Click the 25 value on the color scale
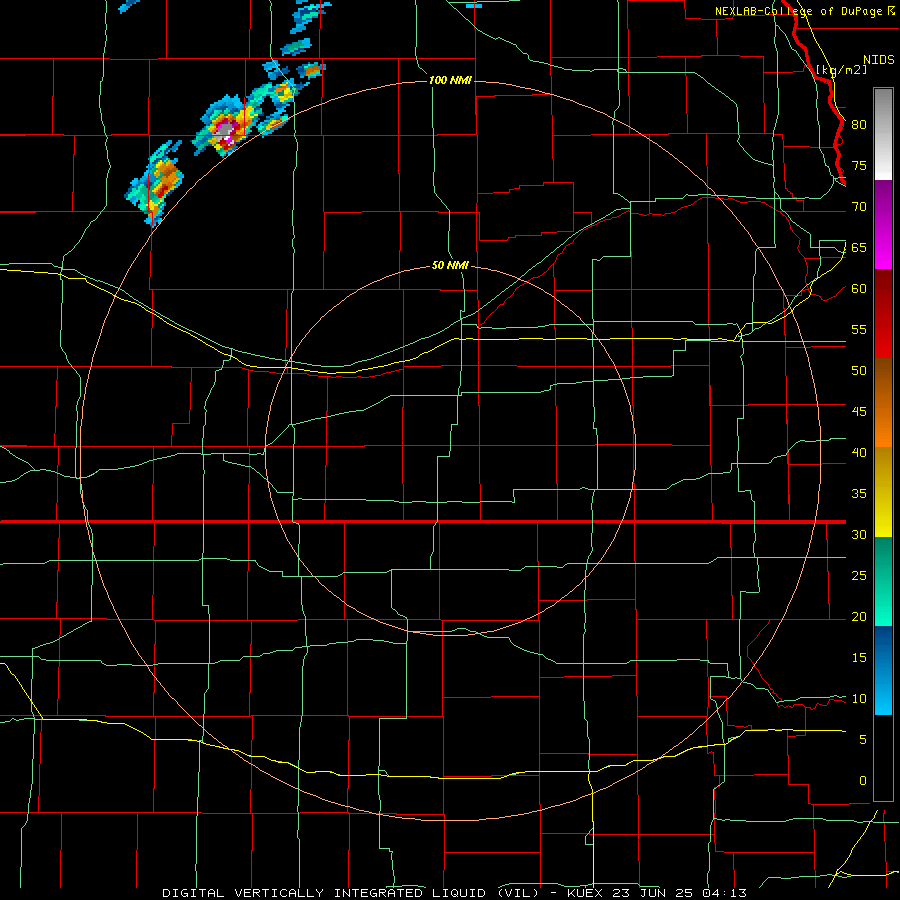 tap(859, 575)
